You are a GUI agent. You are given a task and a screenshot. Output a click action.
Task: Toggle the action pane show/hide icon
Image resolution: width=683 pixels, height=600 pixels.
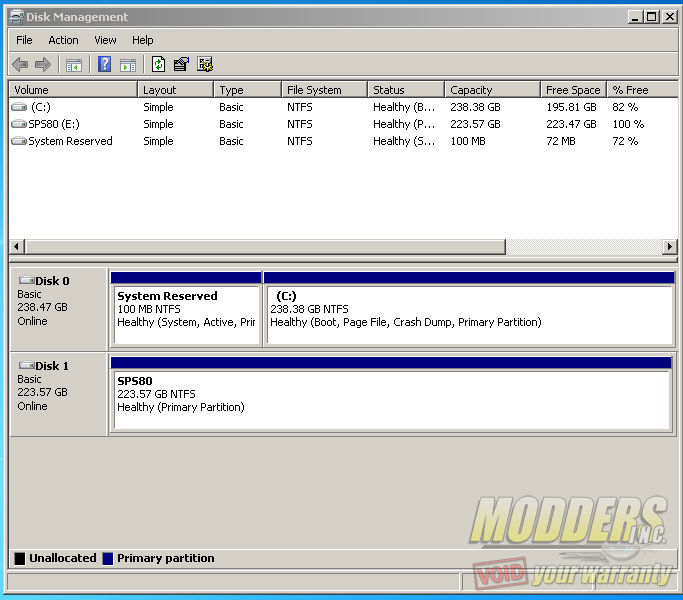[x=128, y=65]
